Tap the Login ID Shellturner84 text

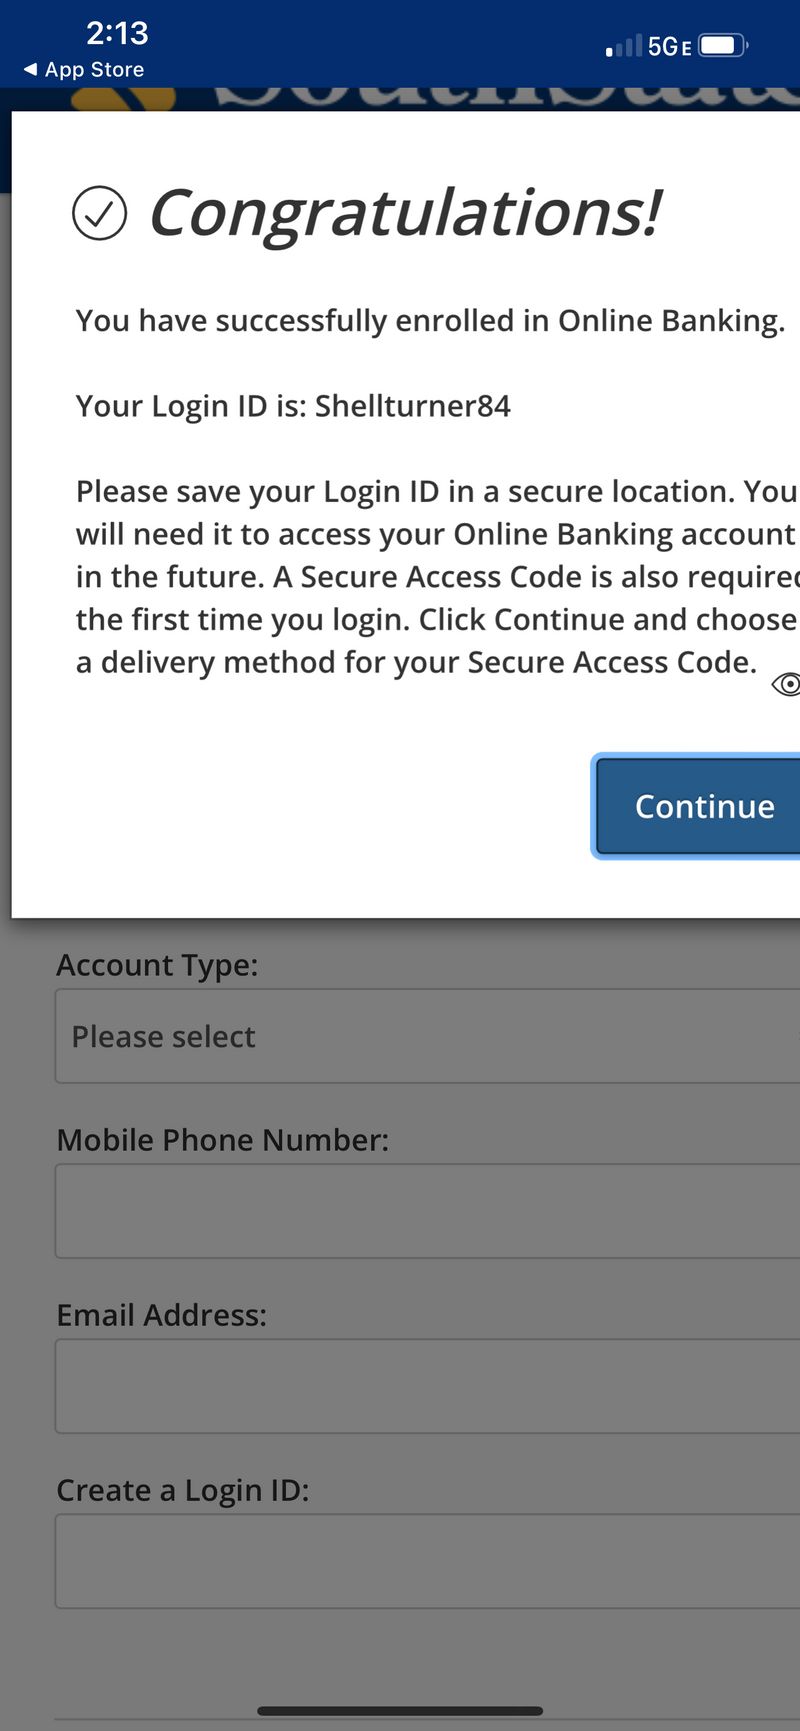[413, 406]
